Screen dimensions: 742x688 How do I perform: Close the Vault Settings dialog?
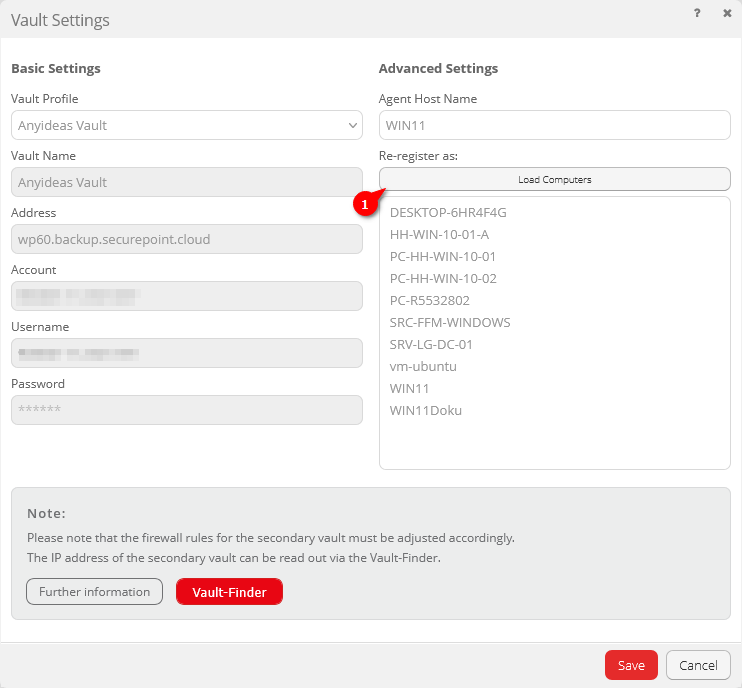727,14
